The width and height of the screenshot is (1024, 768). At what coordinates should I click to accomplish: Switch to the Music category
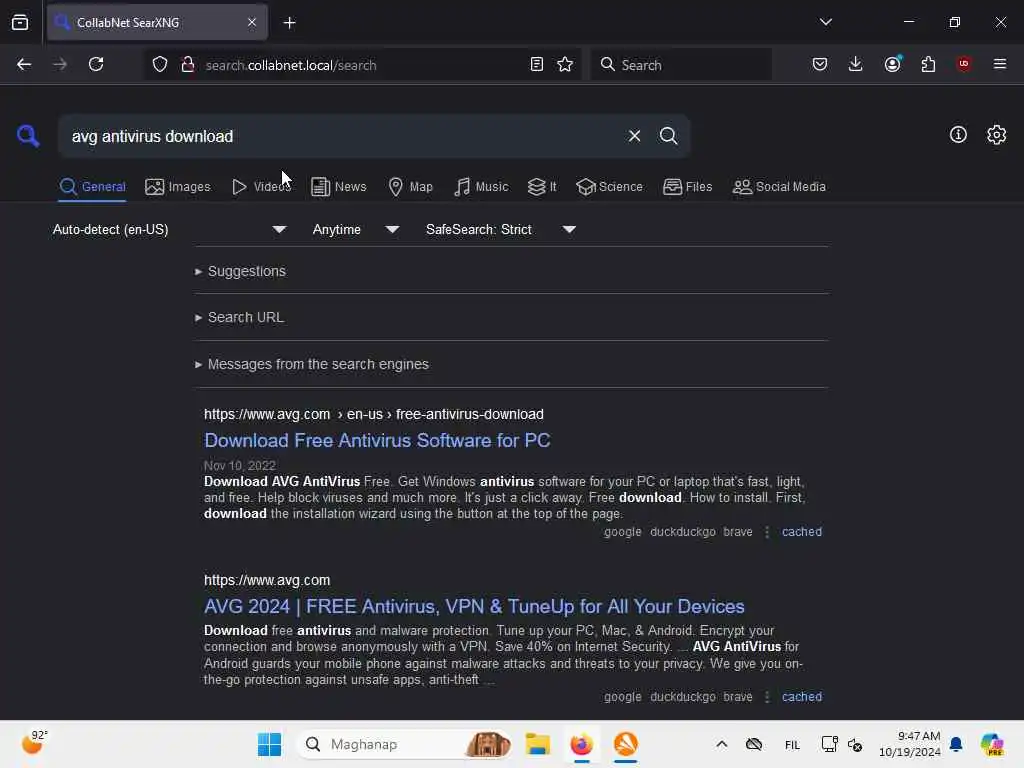pos(481,187)
